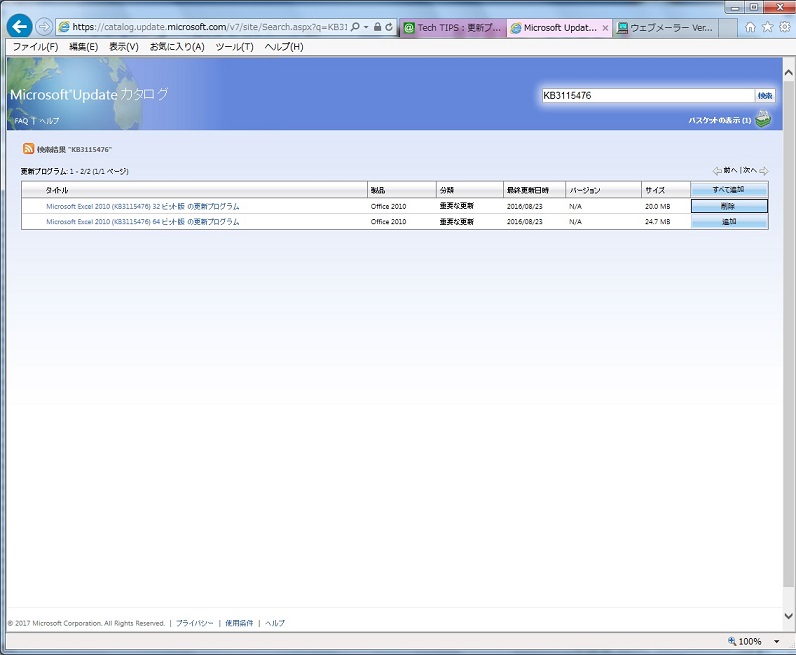This screenshot has height=655, width=796.
Task: Sort by the バージョン column header
Action: coord(585,190)
